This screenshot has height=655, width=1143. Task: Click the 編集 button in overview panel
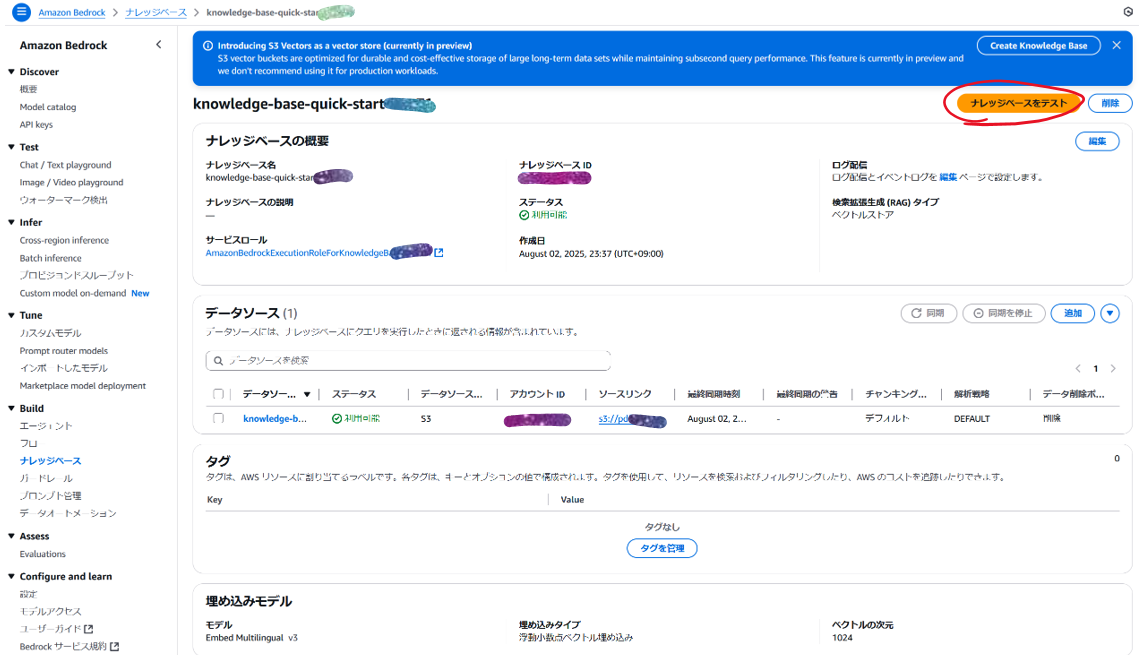pos(1097,141)
